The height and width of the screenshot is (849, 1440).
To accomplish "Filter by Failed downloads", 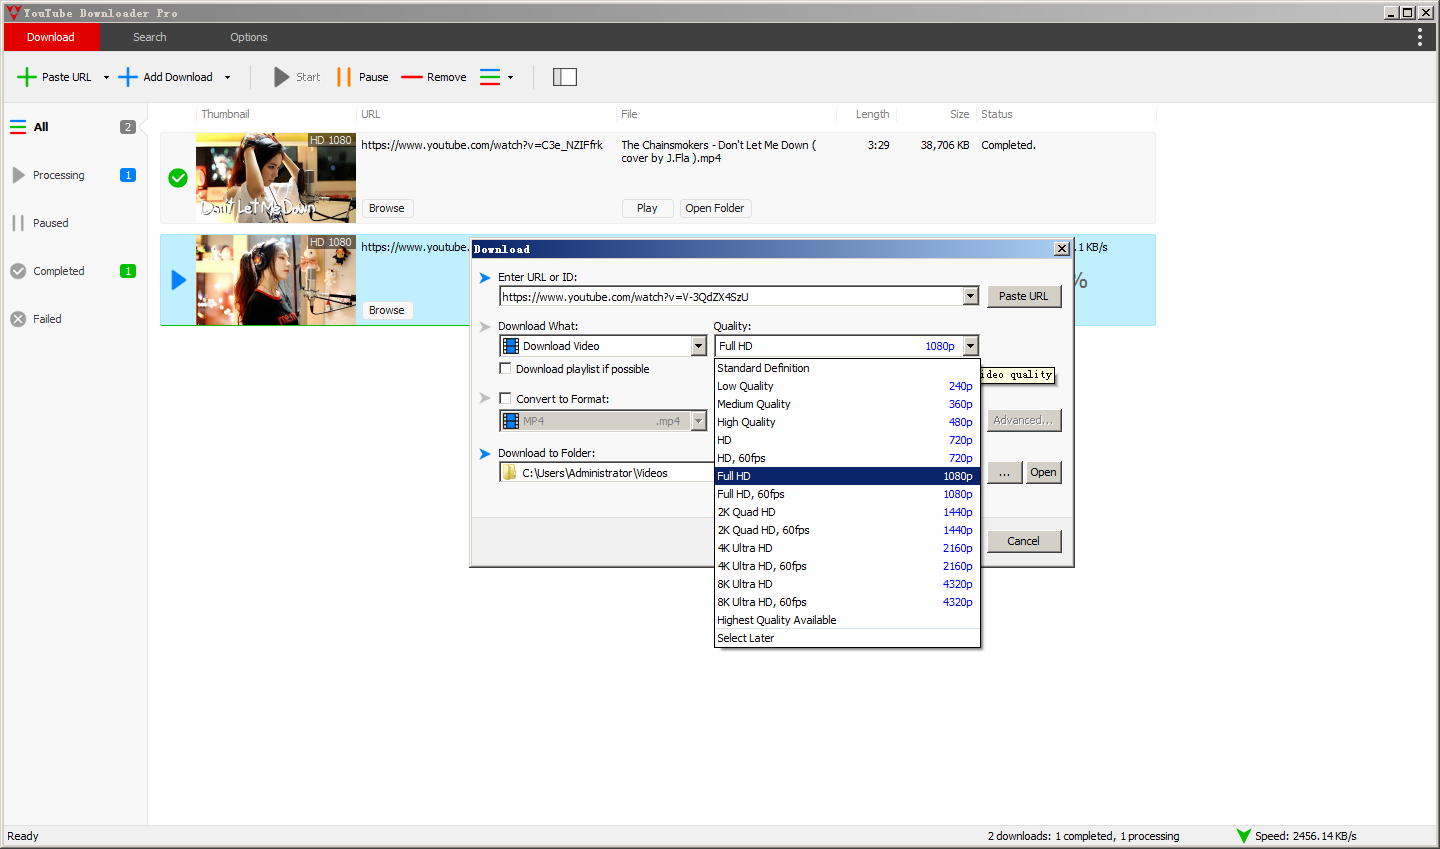I will pyautogui.click(x=74, y=319).
